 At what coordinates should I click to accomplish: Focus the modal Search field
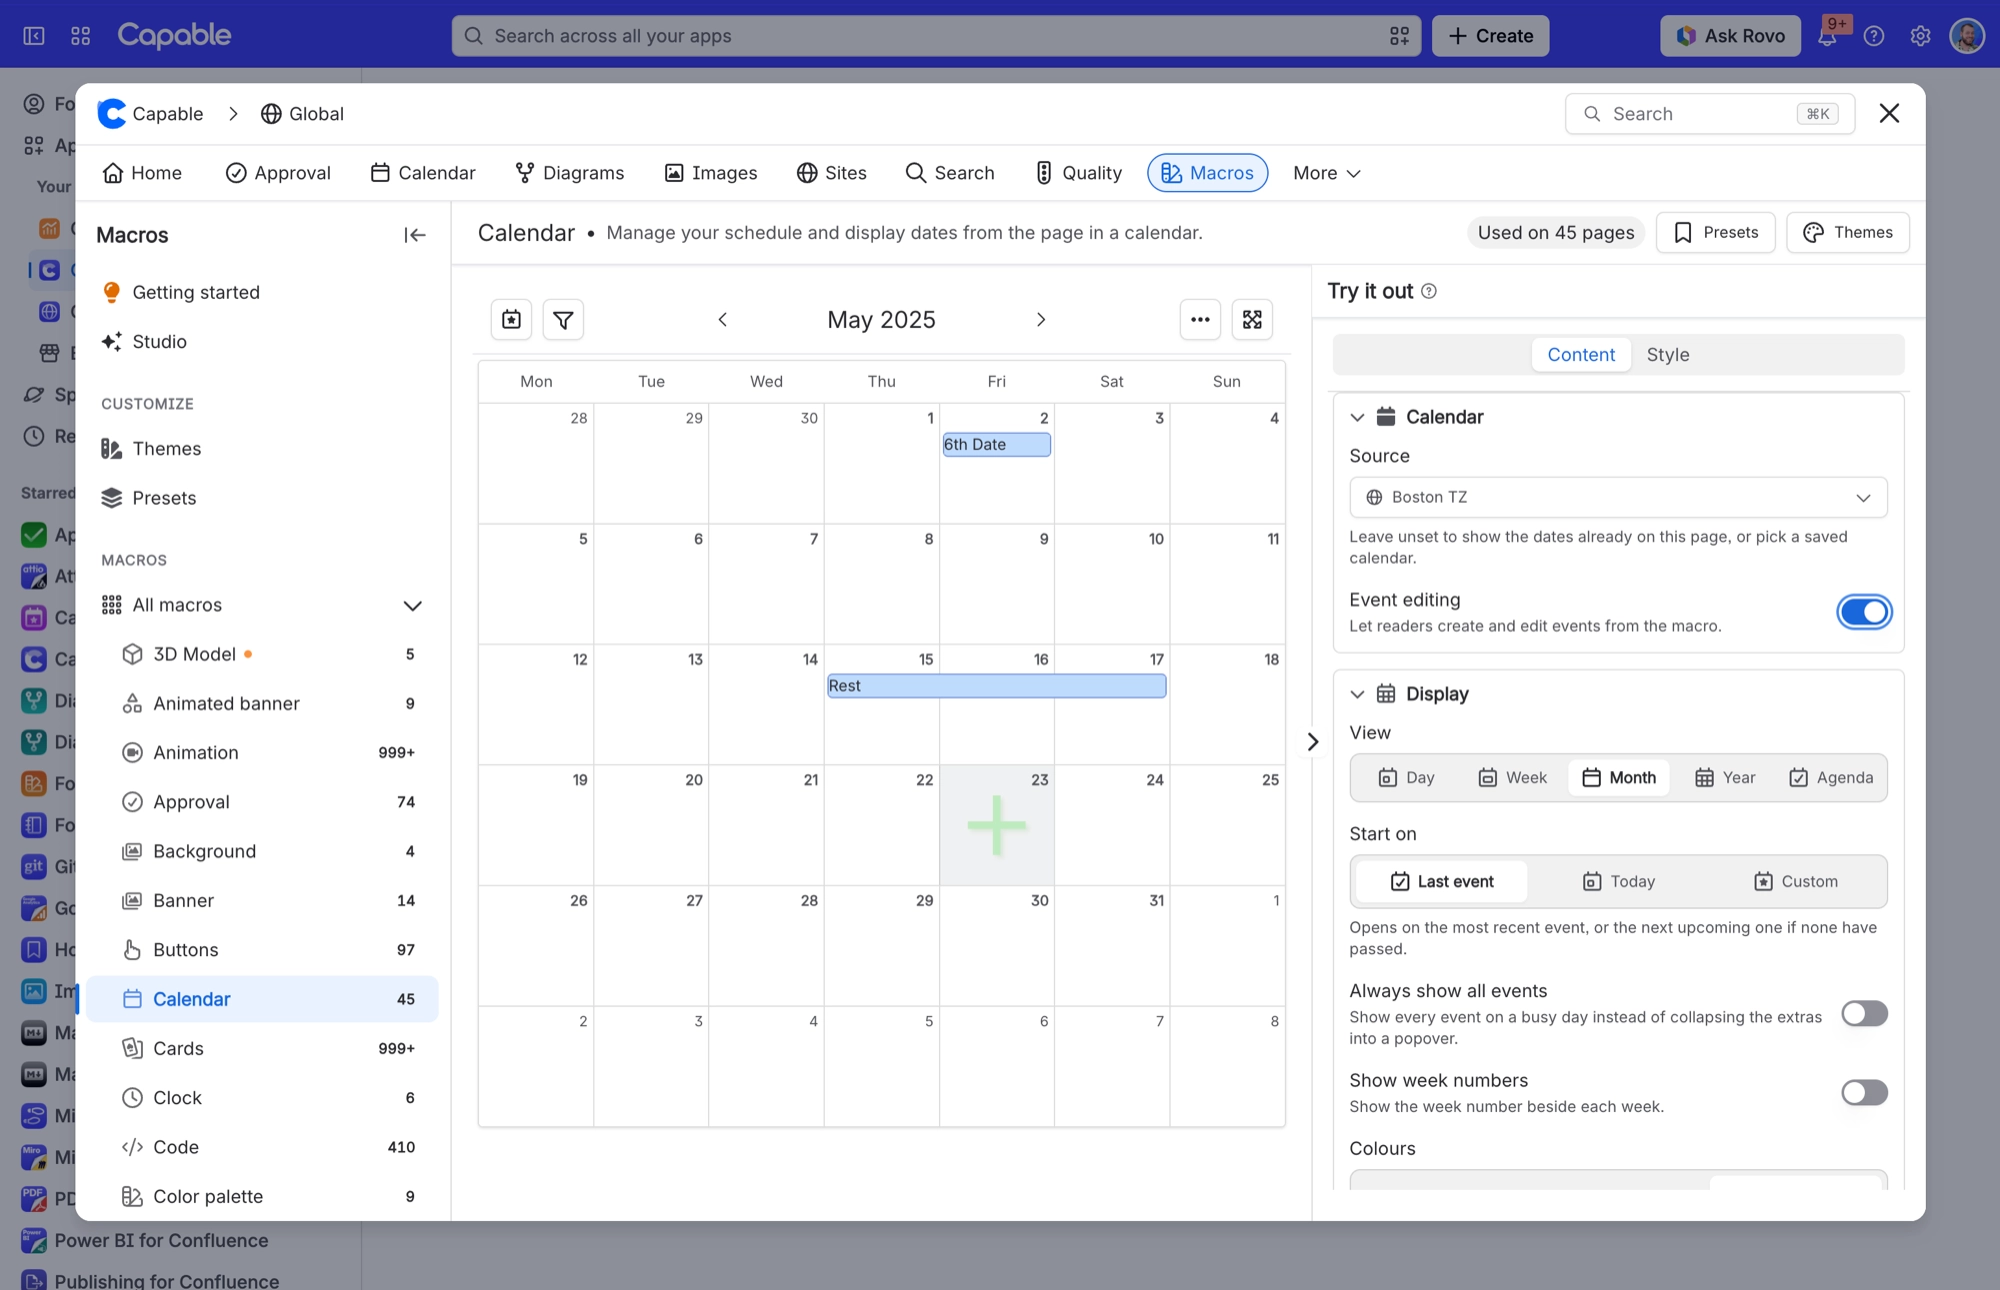1709,114
